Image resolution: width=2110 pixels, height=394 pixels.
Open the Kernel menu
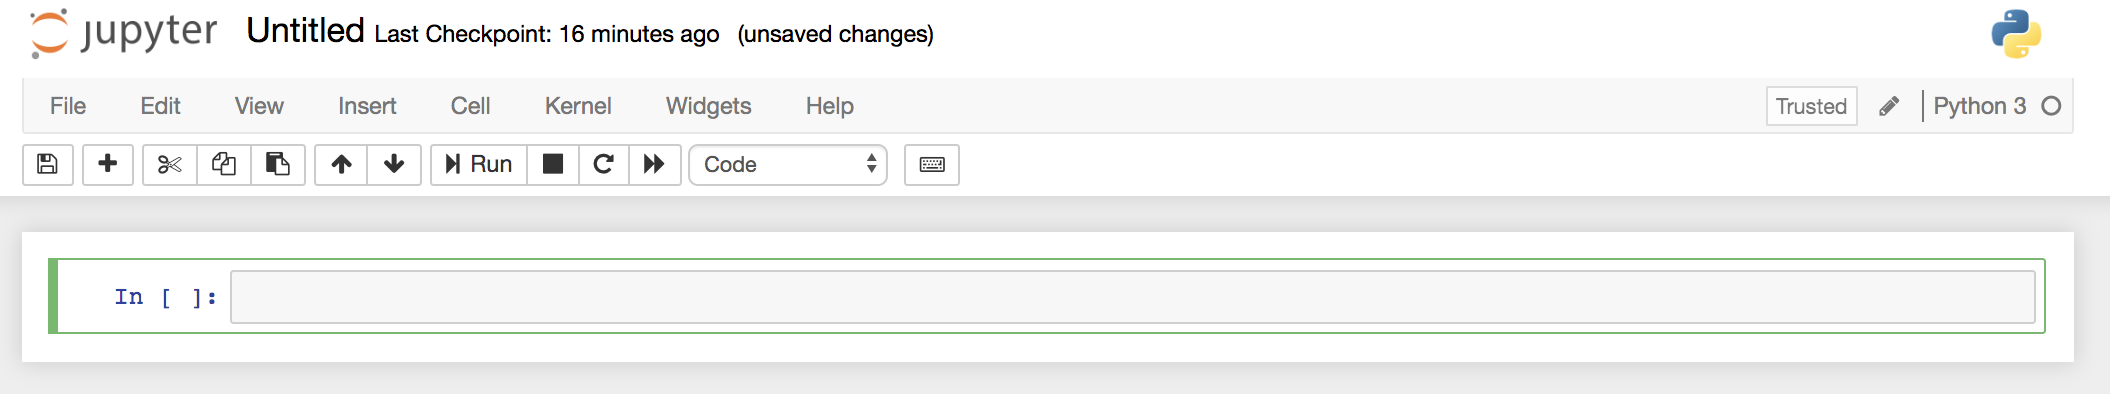tap(578, 106)
